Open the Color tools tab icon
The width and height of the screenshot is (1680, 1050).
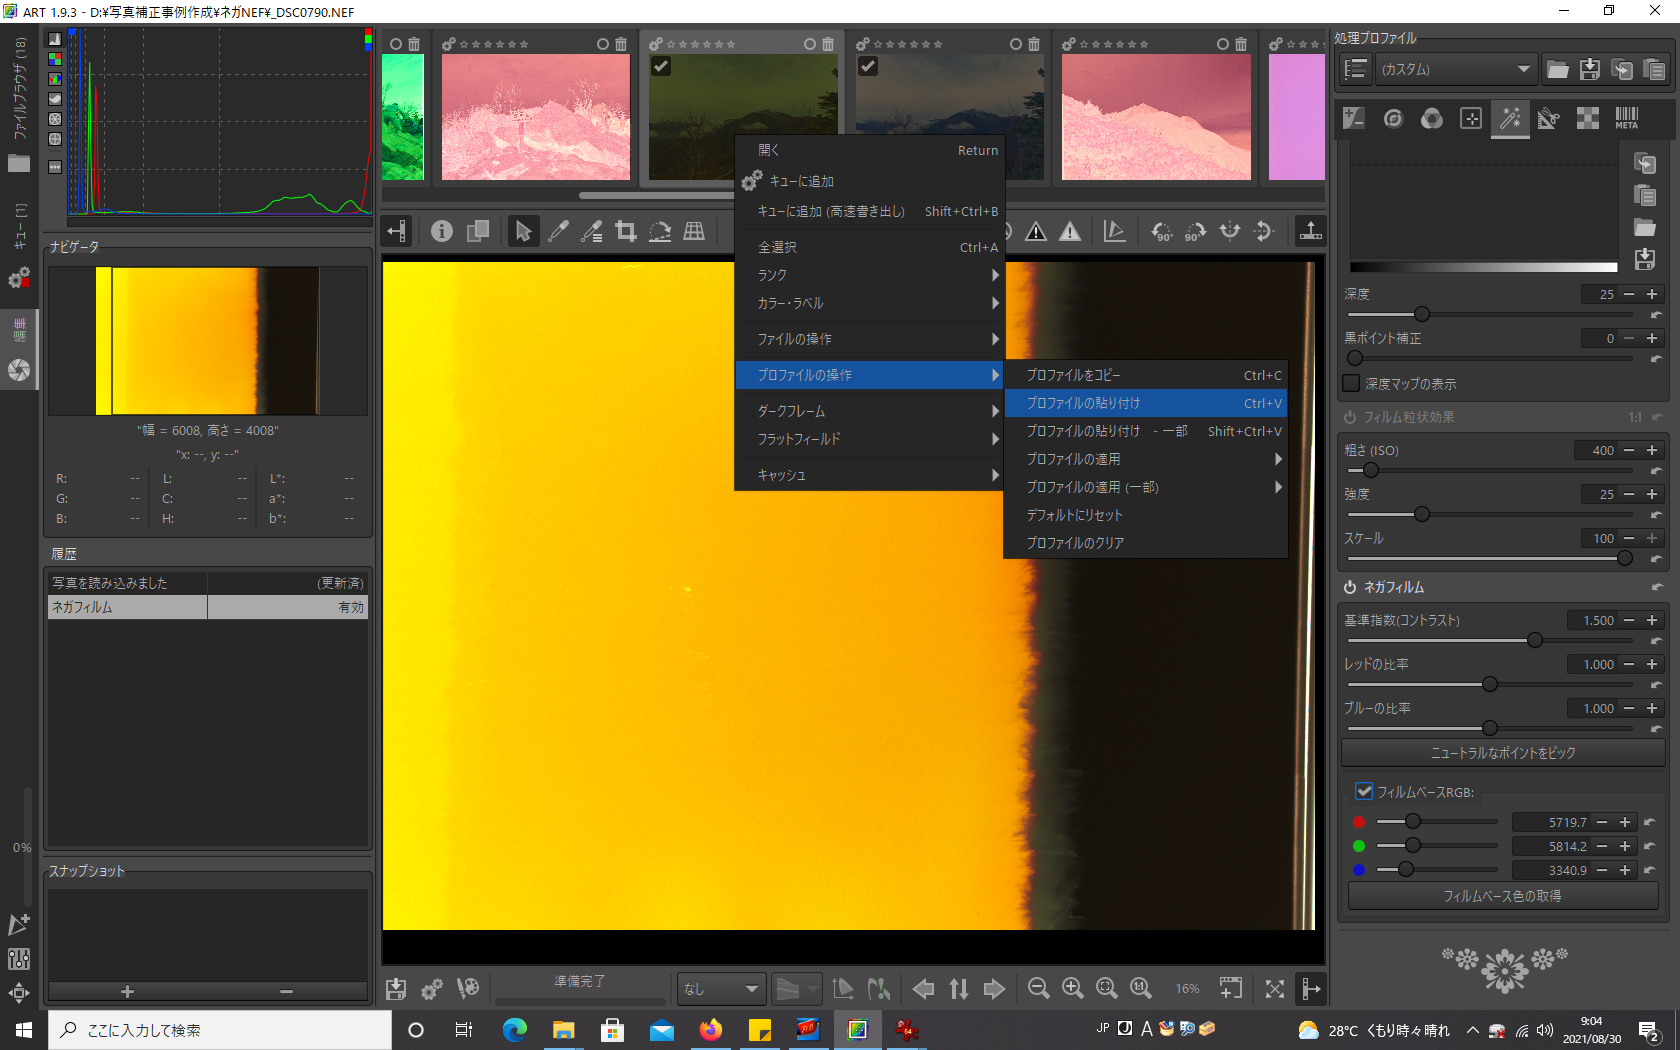1432,119
